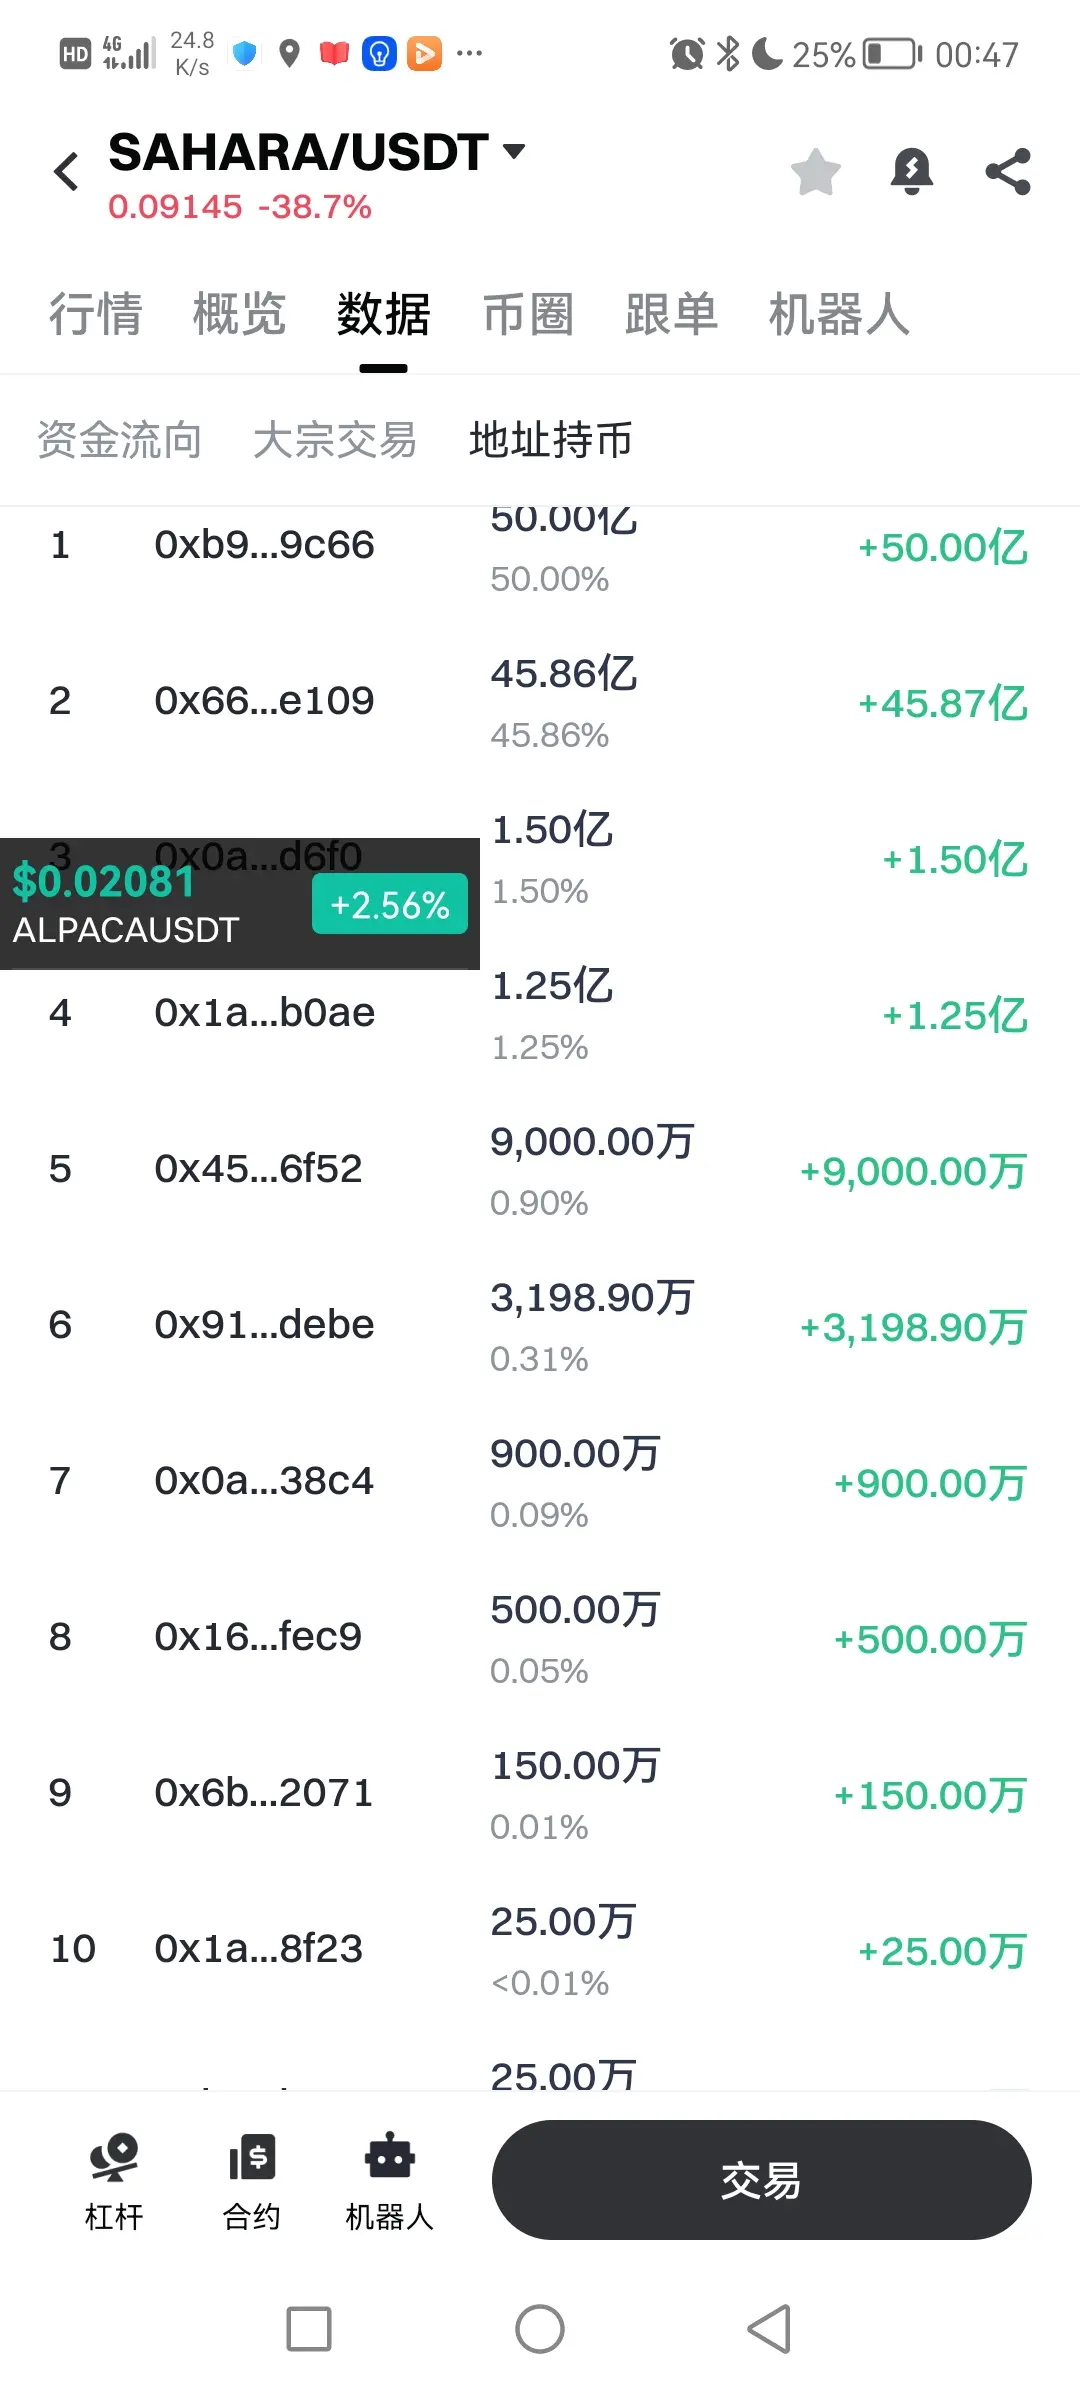The width and height of the screenshot is (1080, 2388).
Task: Expand the SAHARA/USDT pair dropdown
Action: pos(514,152)
